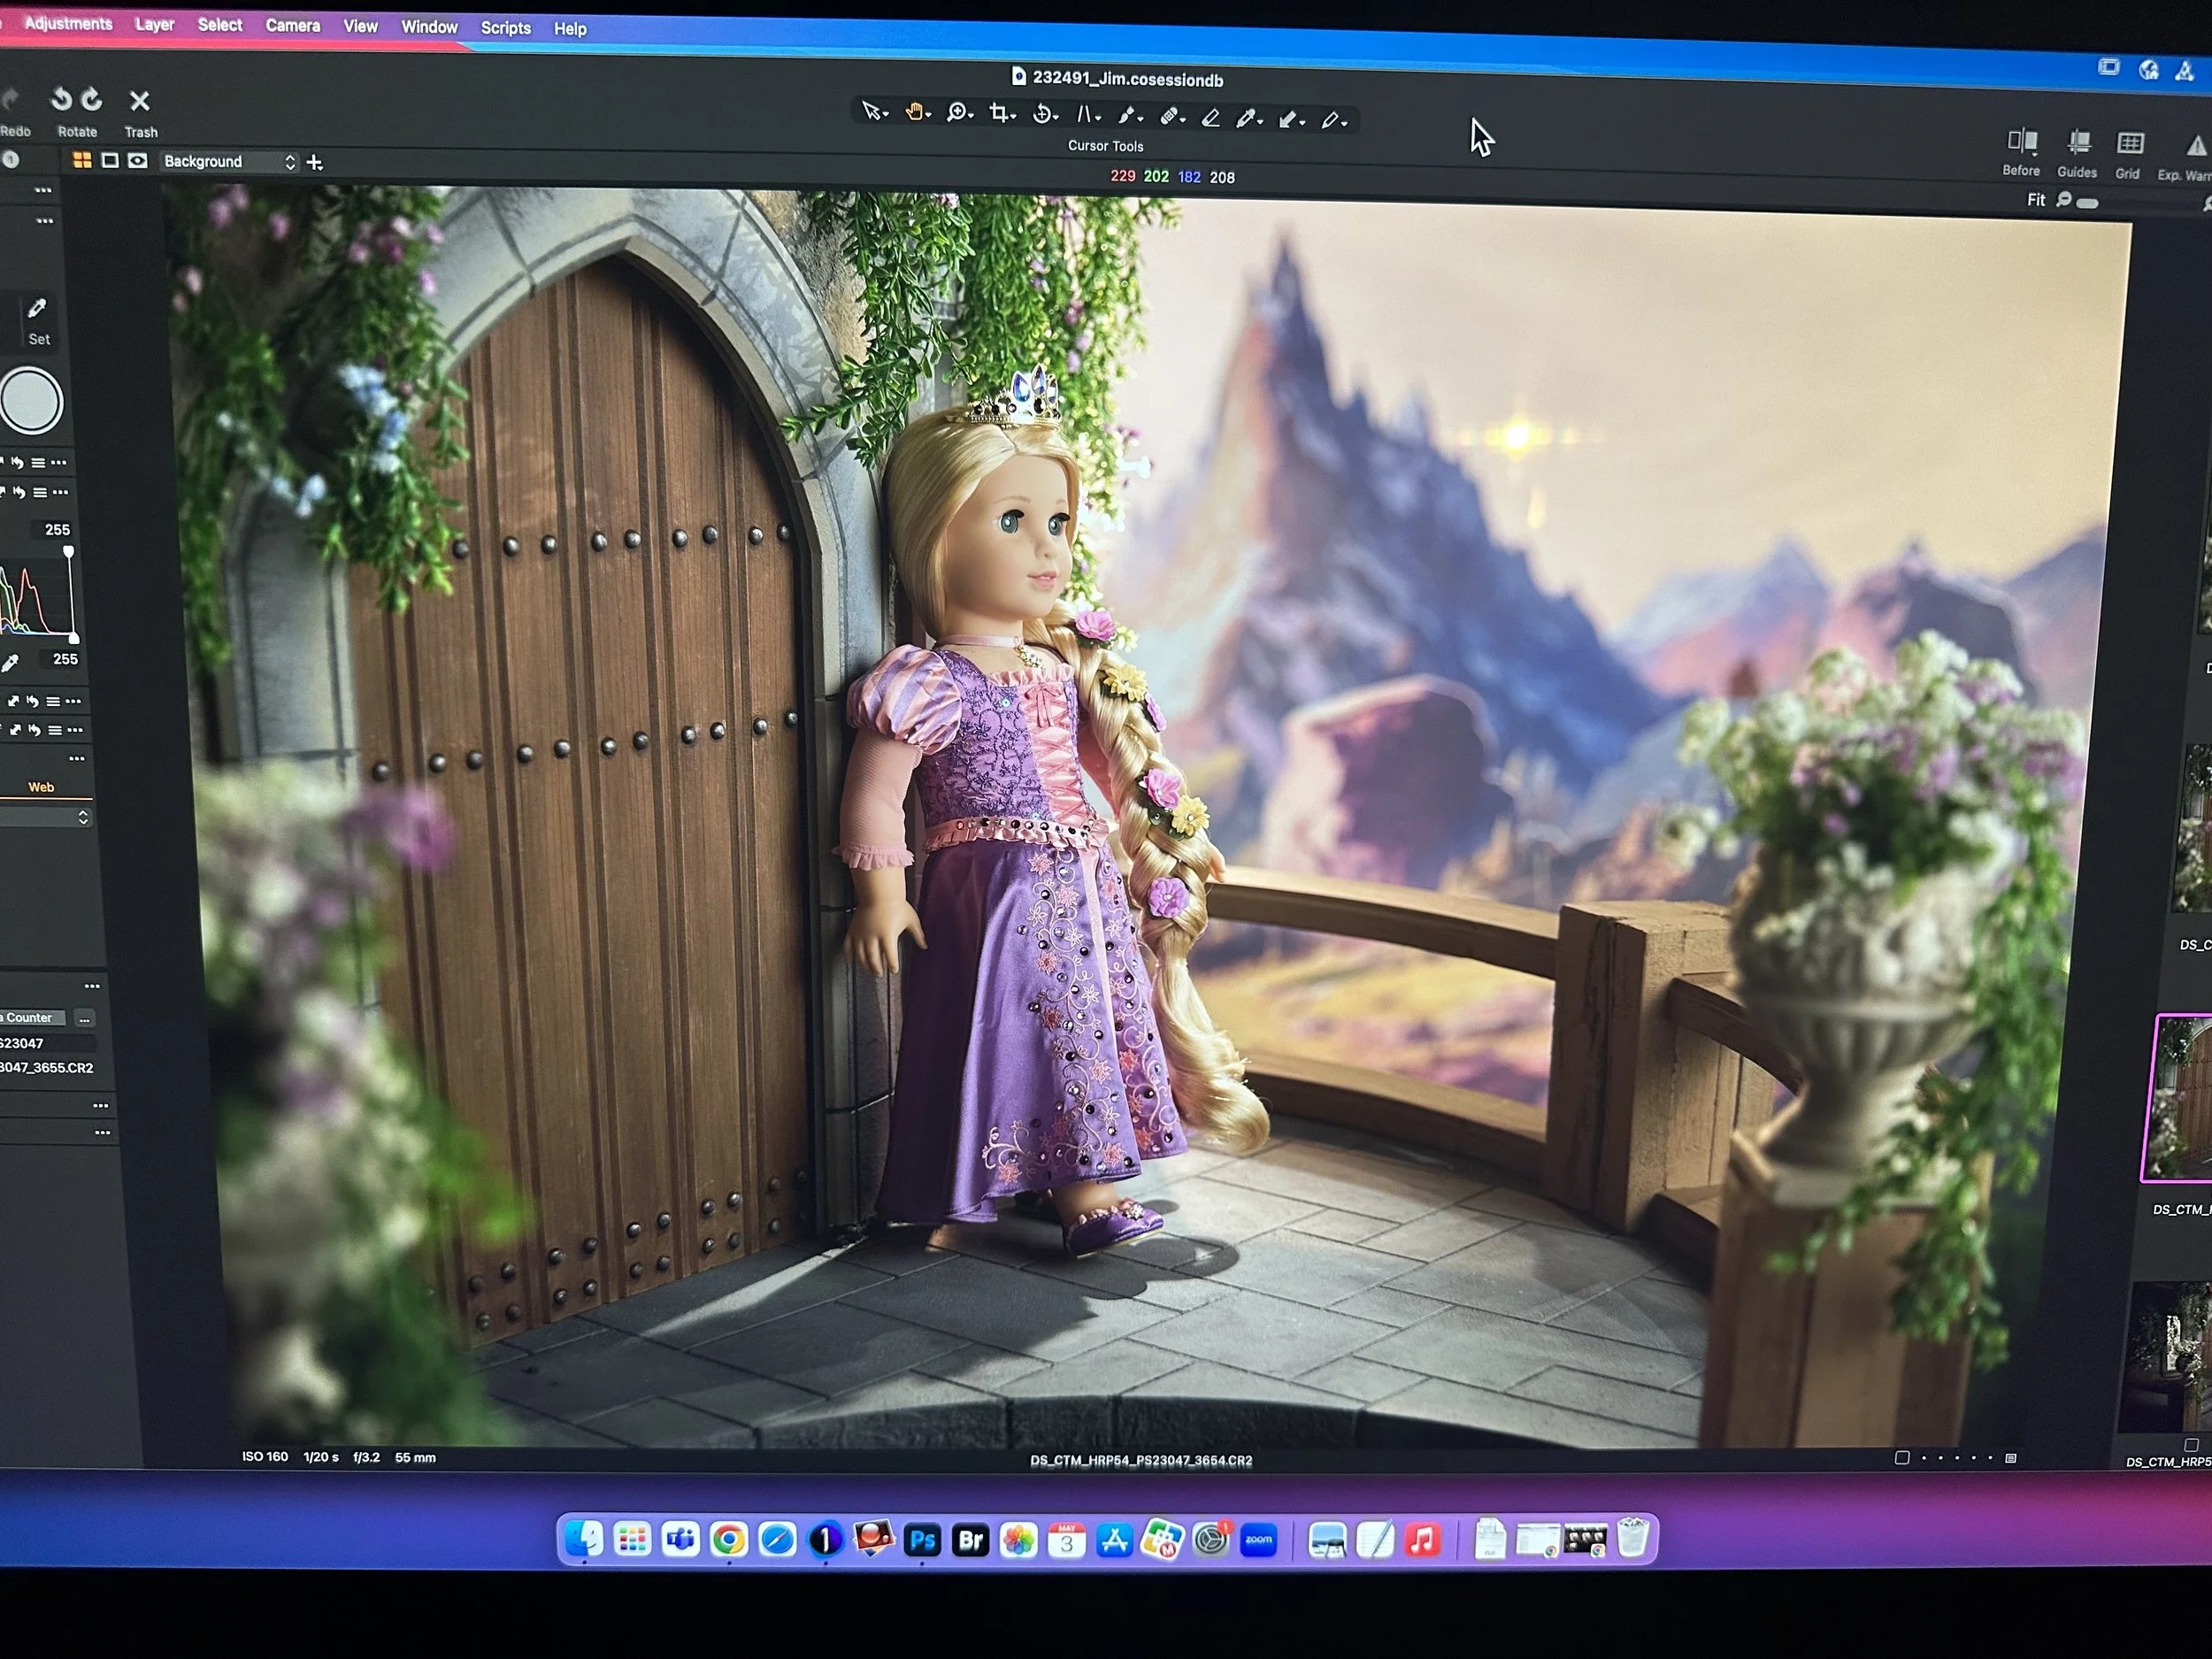
Task: Pick the Heal bandage tool
Action: click(x=1169, y=117)
